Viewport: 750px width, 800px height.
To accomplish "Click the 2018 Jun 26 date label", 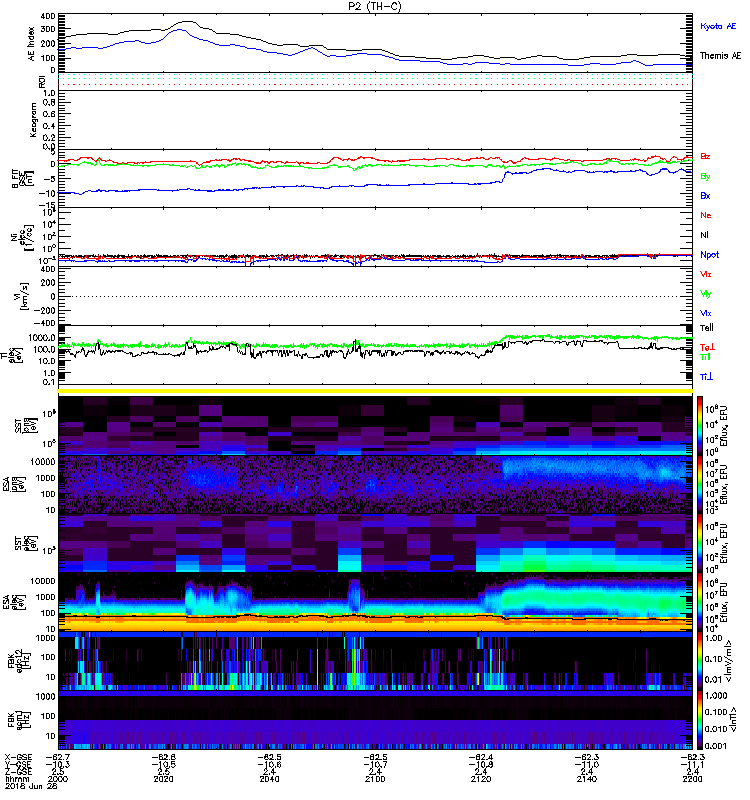I will point(31,786).
